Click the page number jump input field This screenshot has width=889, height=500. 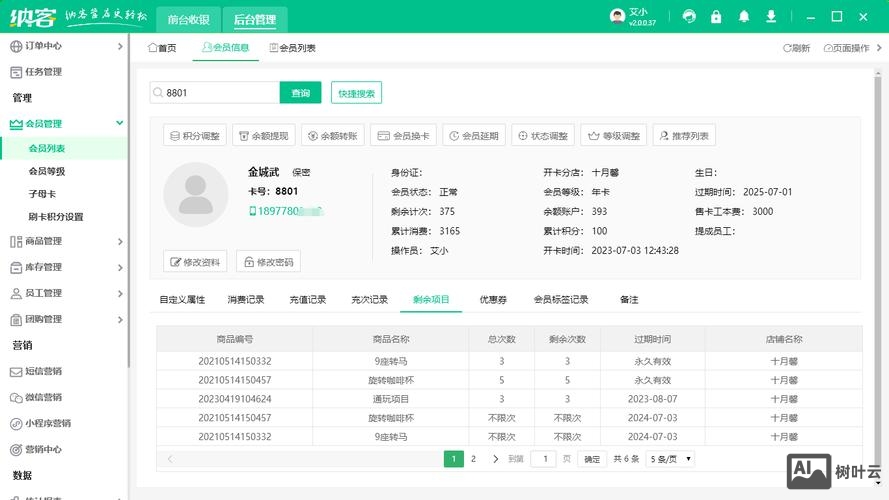pos(545,459)
